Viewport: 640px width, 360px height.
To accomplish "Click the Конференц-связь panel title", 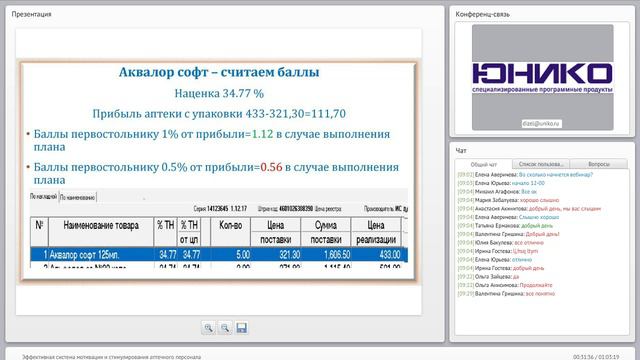I will (x=482, y=14).
